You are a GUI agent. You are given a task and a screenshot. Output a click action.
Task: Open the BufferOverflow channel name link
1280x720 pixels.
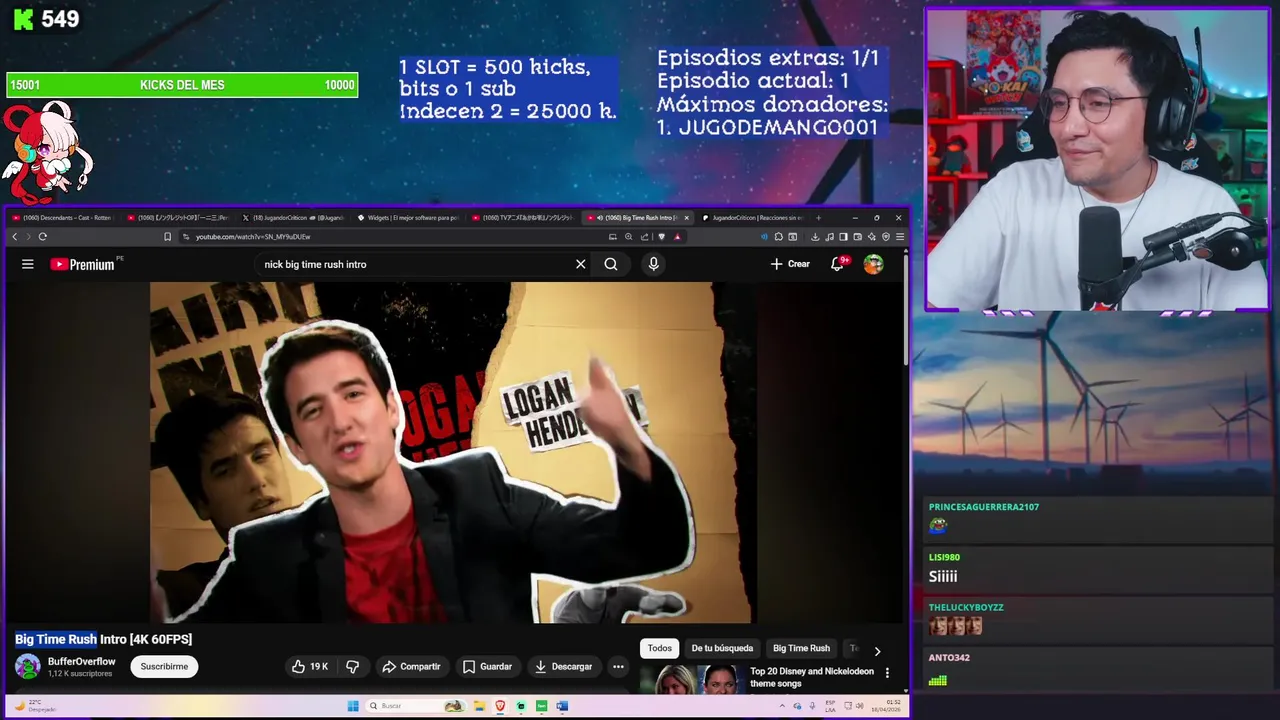[x=82, y=661]
